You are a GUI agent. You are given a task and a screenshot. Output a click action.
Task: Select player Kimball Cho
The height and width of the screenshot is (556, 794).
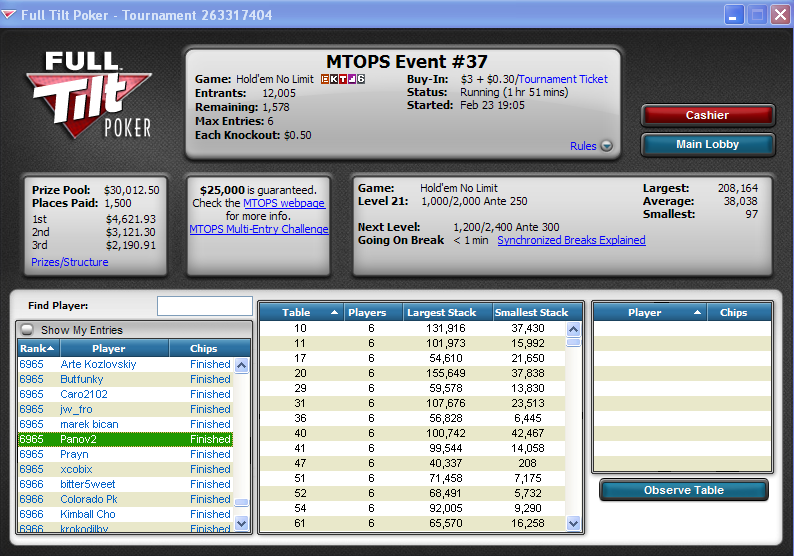[x=126, y=514]
